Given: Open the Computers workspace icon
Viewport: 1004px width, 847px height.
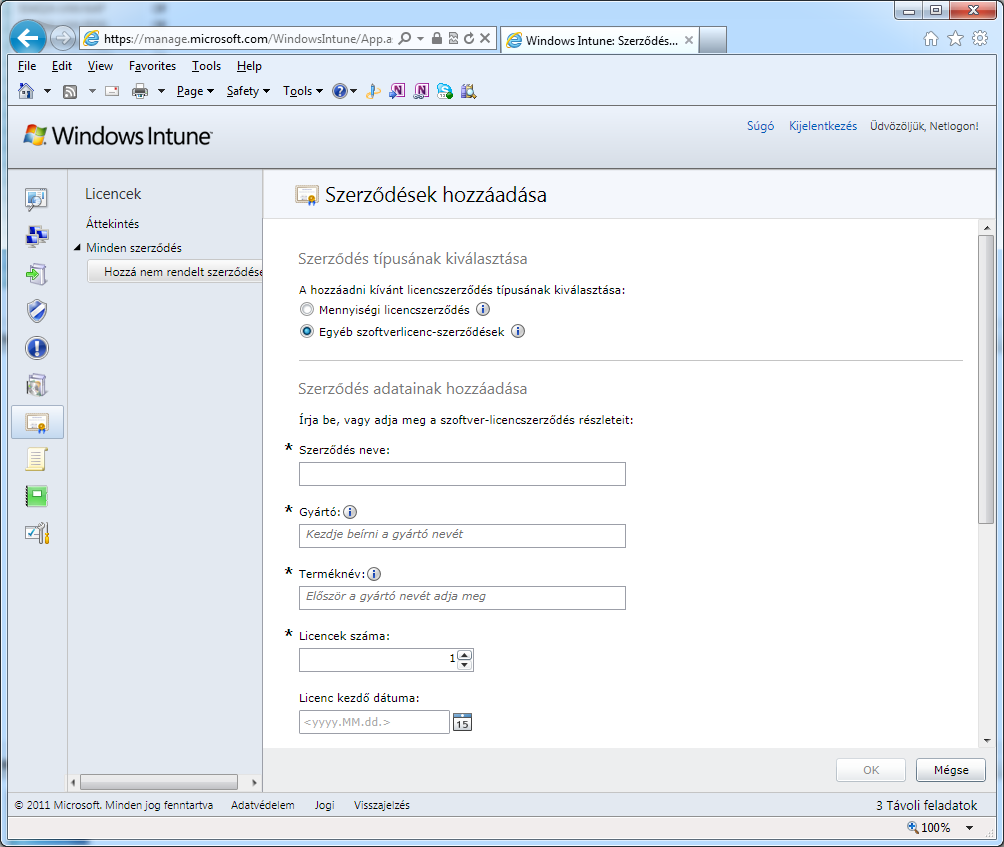Looking at the screenshot, I should click(x=36, y=236).
